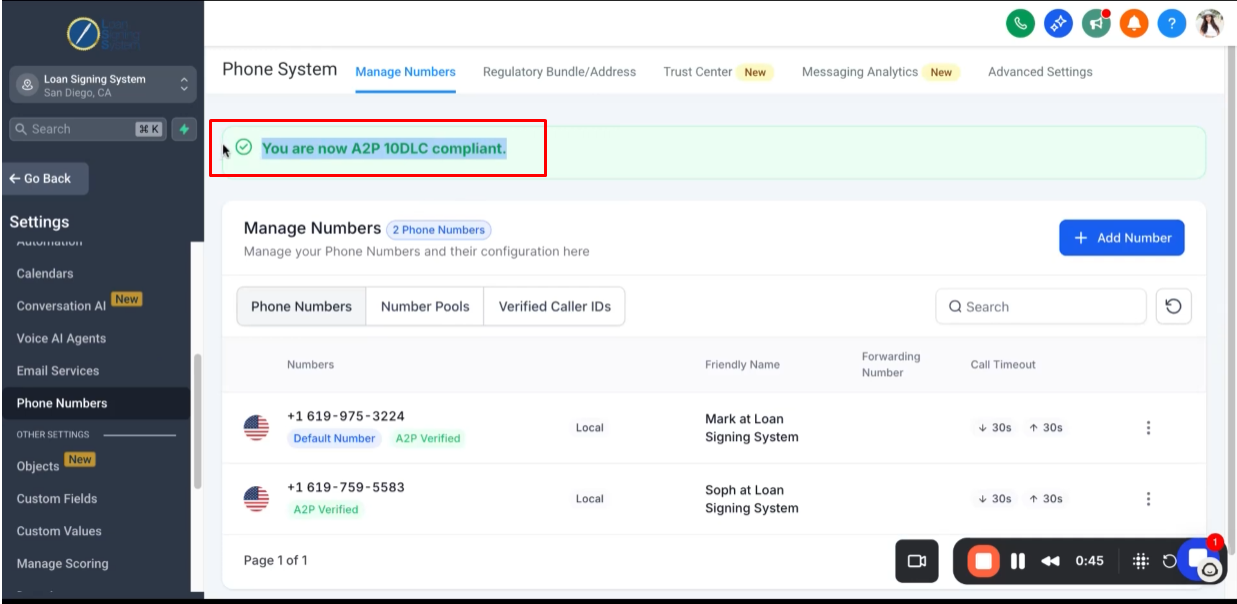Click the friendly name Soph at Loan Signing System
Screen dimensions: 1237x604
pos(752,499)
